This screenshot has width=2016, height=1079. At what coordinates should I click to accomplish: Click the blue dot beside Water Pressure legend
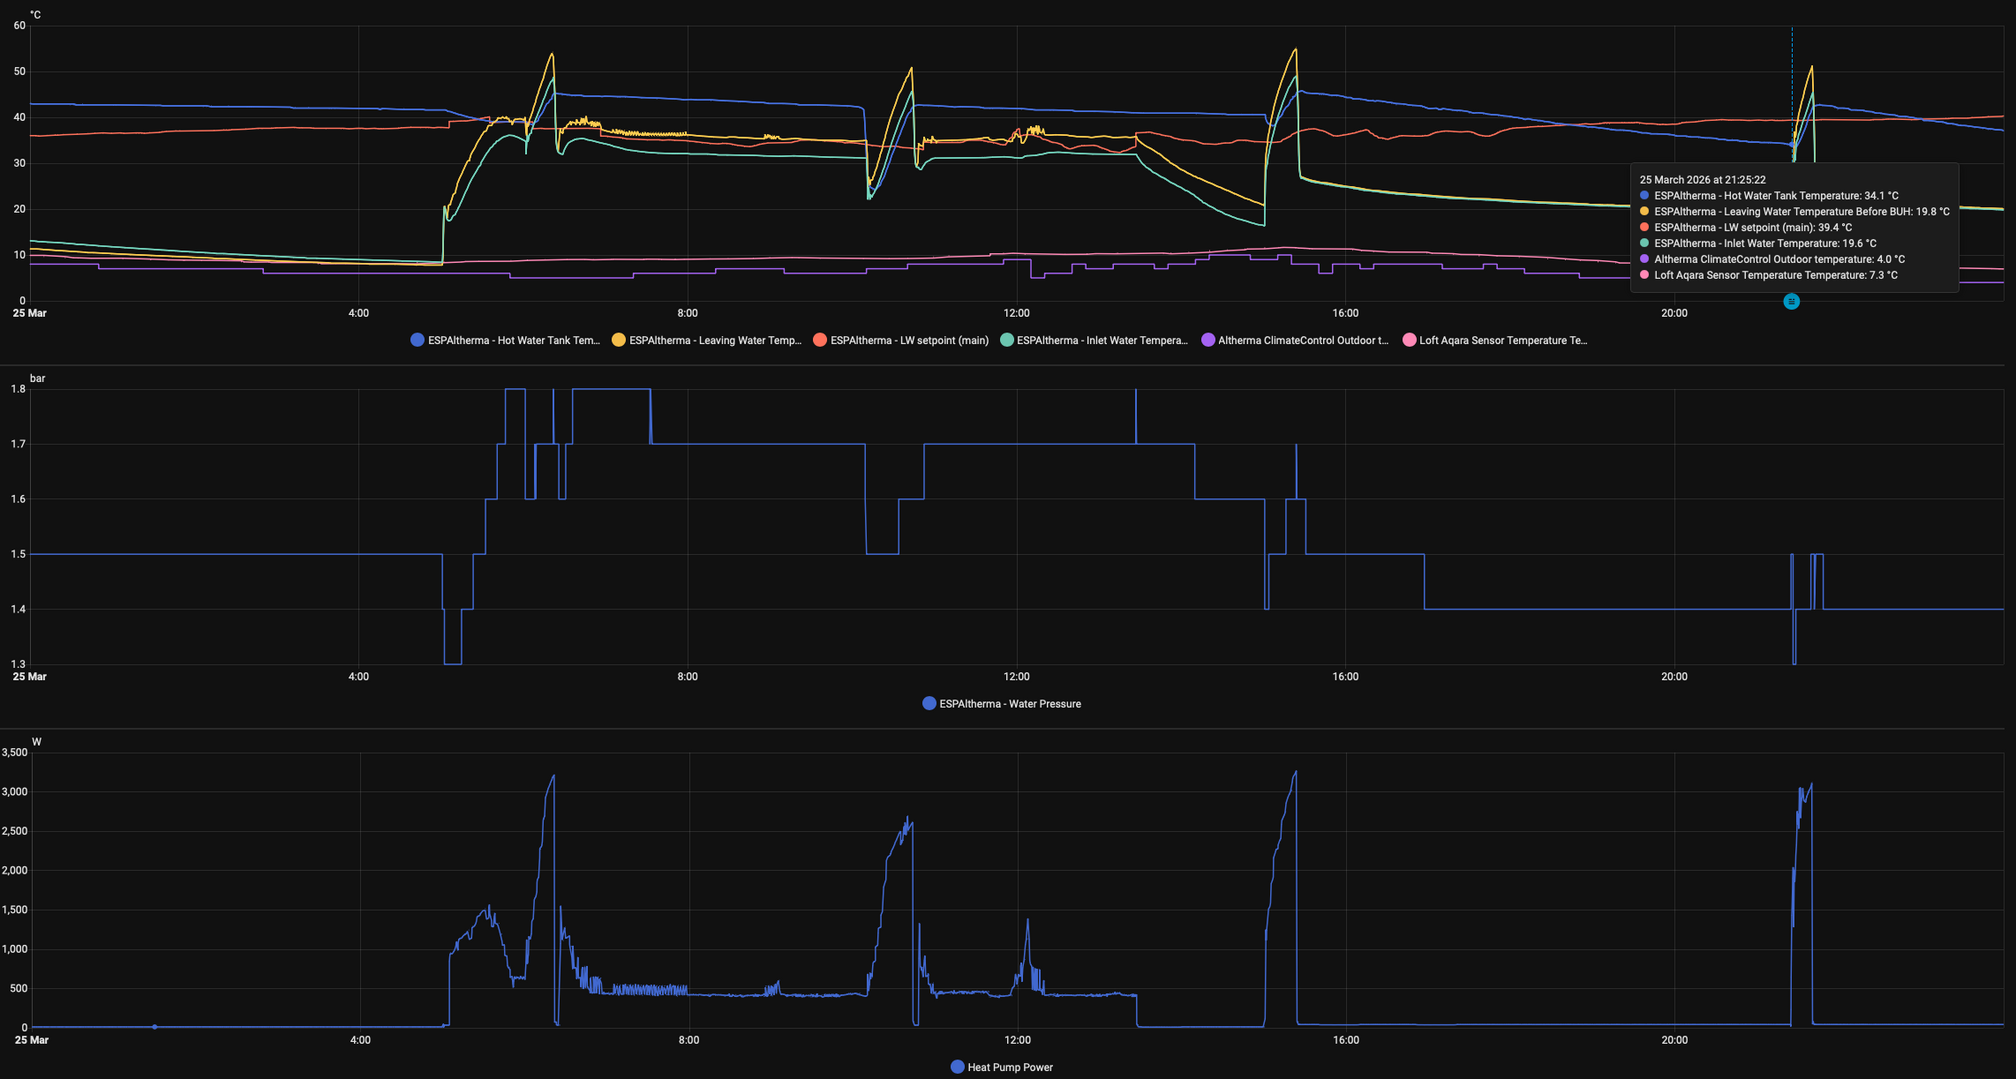click(x=929, y=704)
